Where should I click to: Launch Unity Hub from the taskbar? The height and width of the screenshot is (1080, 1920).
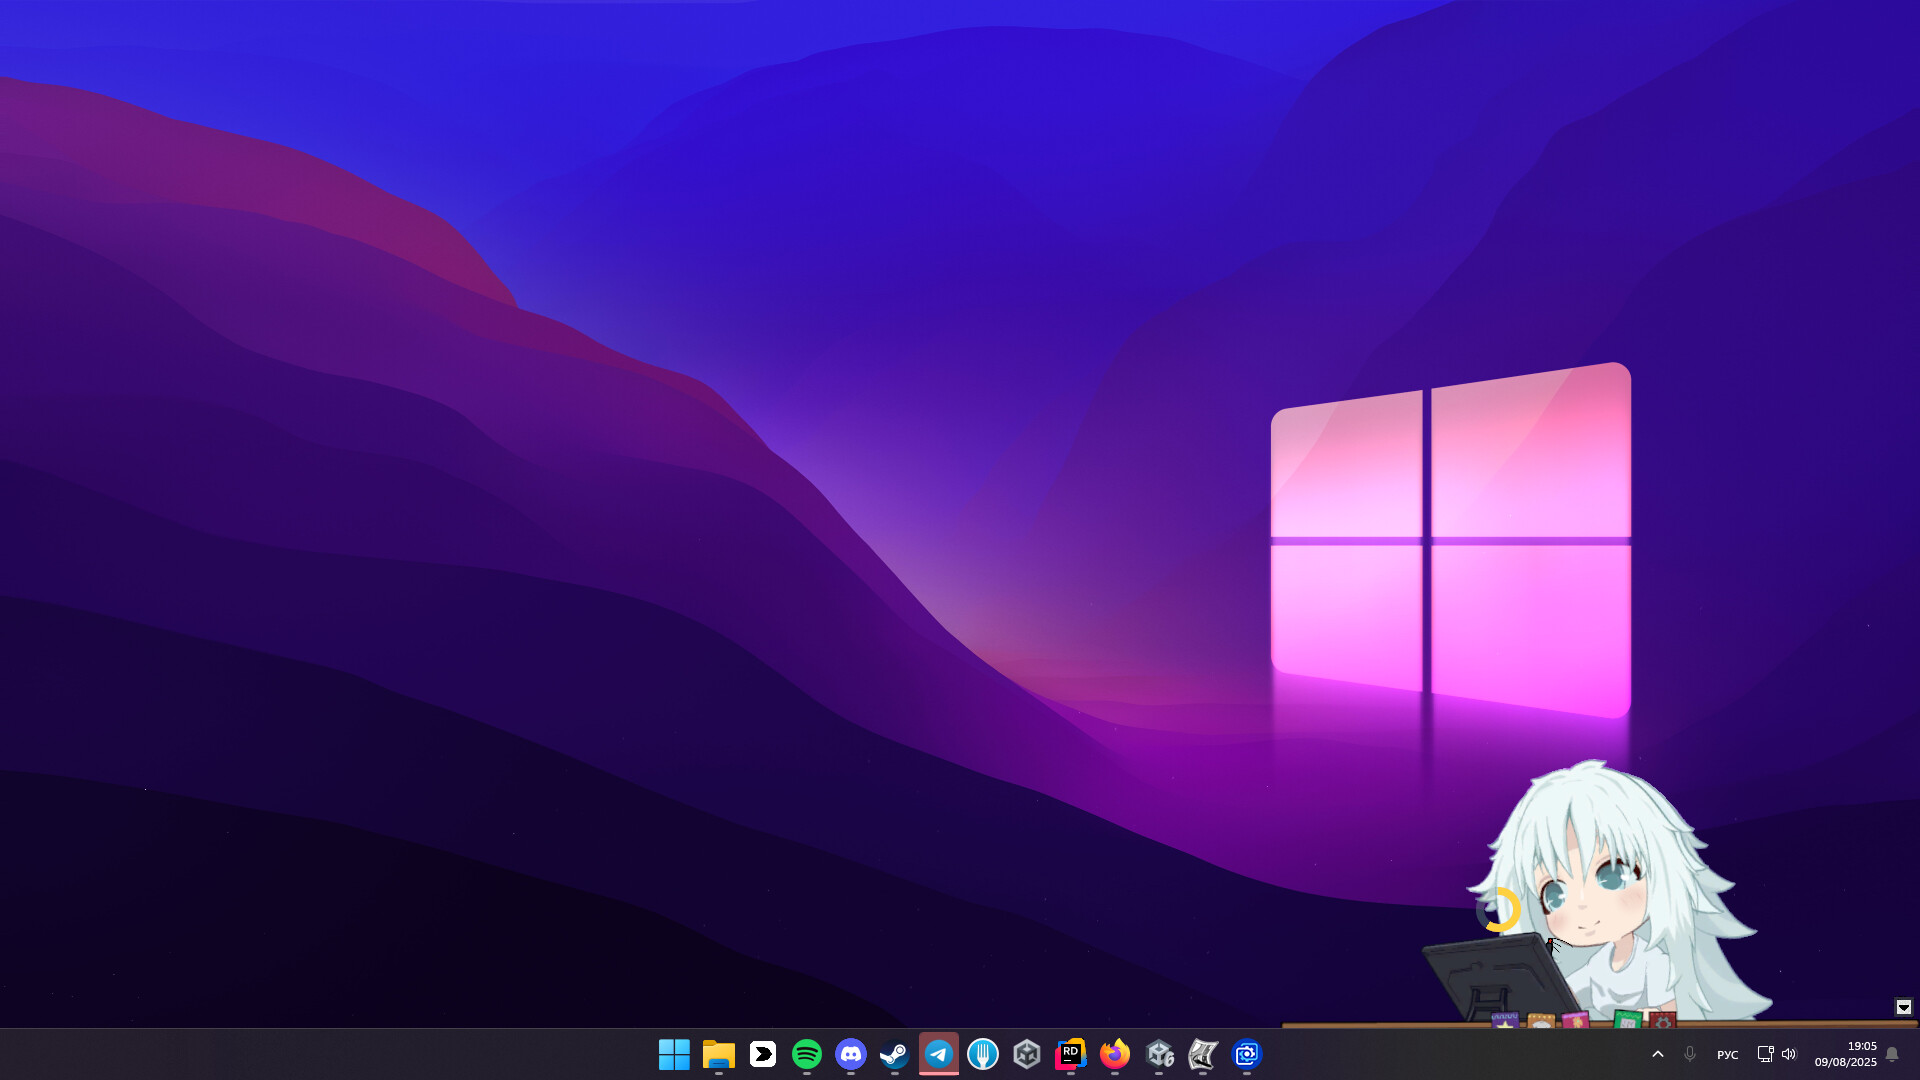(1026, 1054)
